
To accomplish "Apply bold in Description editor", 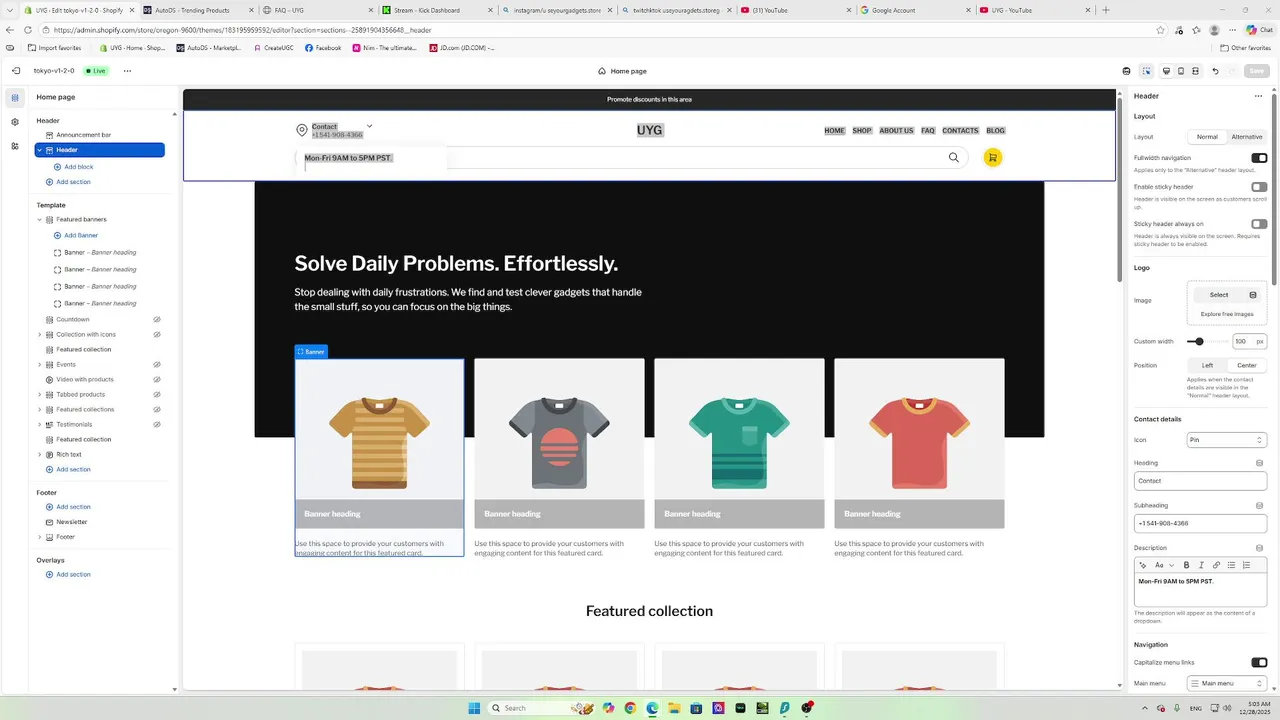I will pyautogui.click(x=1187, y=565).
